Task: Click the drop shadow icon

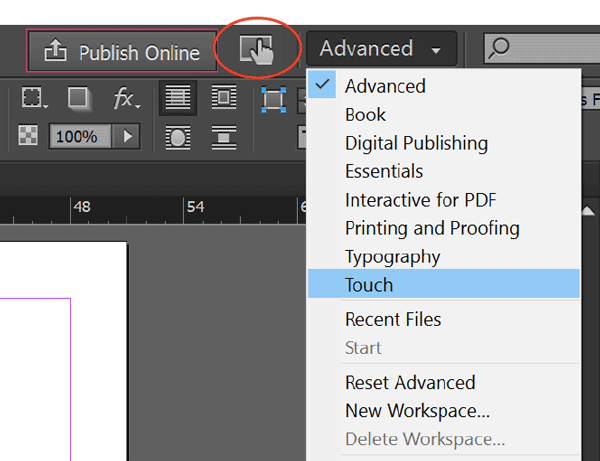Action: tap(80, 98)
